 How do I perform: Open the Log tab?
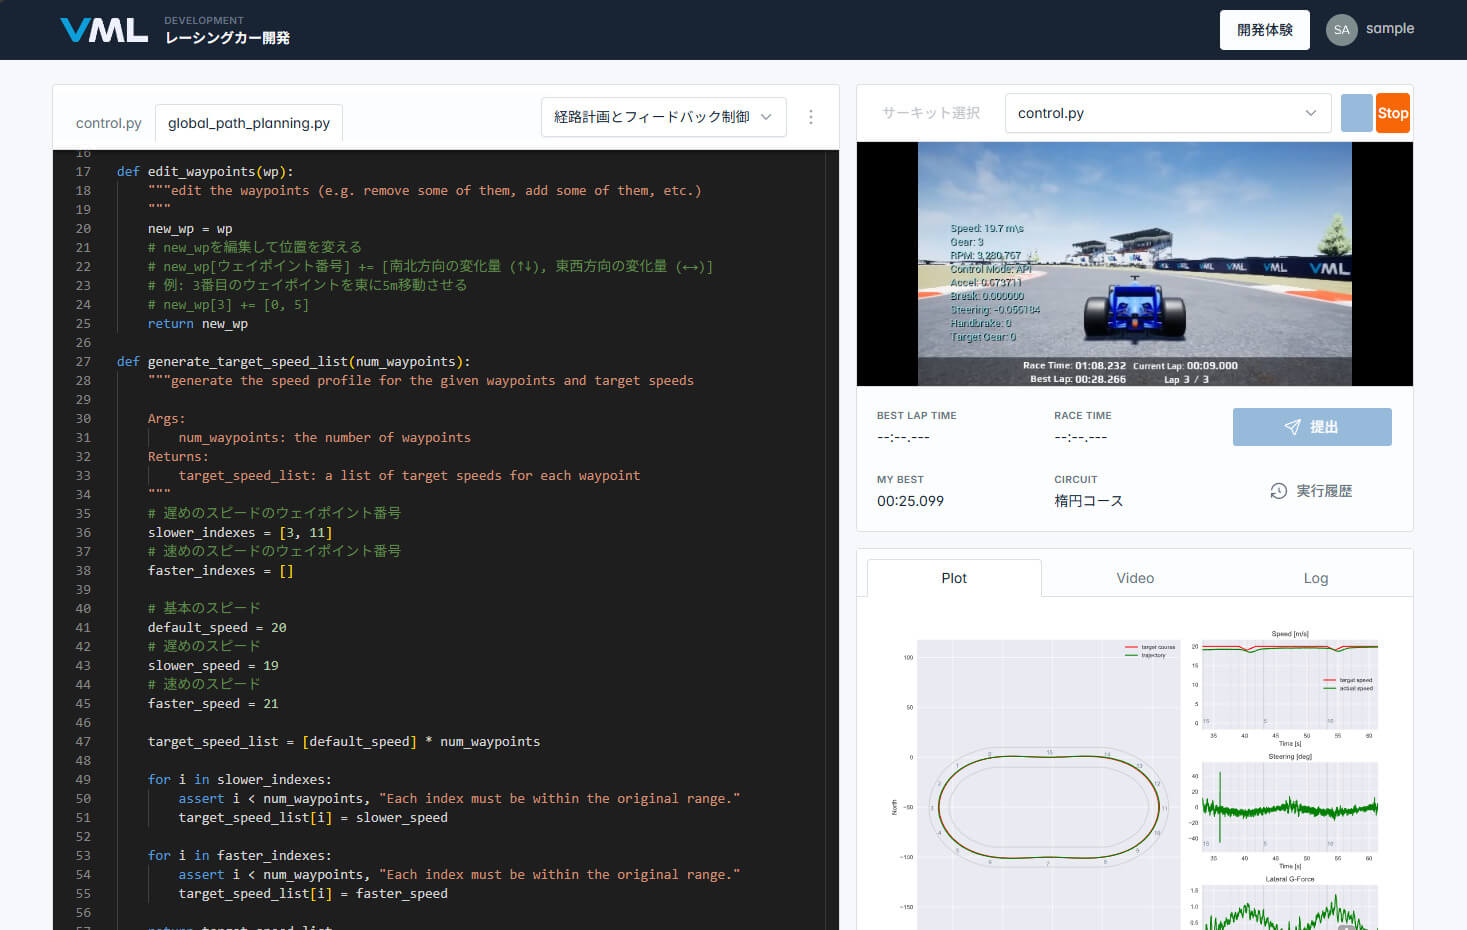[1316, 578]
